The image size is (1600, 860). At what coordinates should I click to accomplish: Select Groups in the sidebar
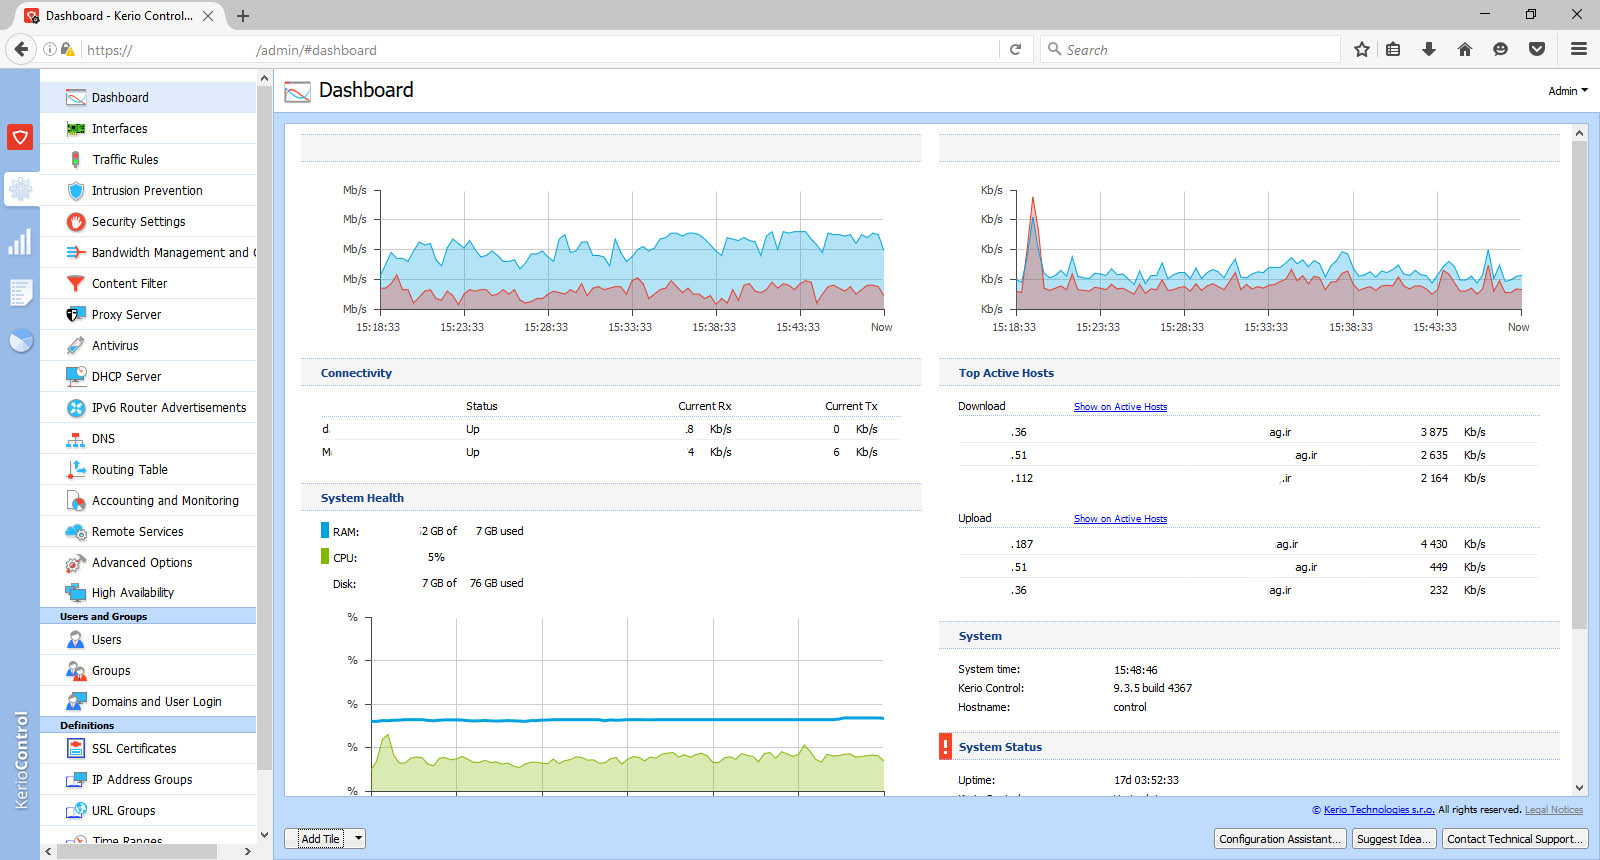point(148,670)
